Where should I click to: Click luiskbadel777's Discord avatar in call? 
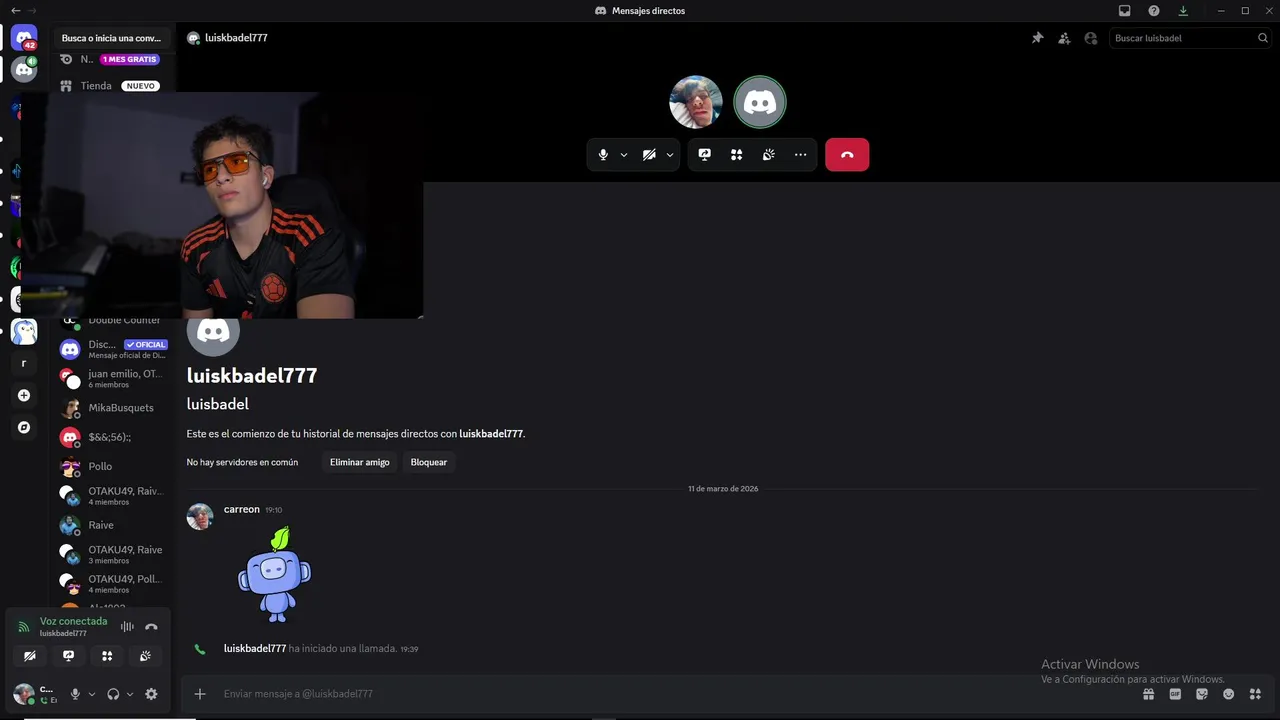(x=760, y=102)
